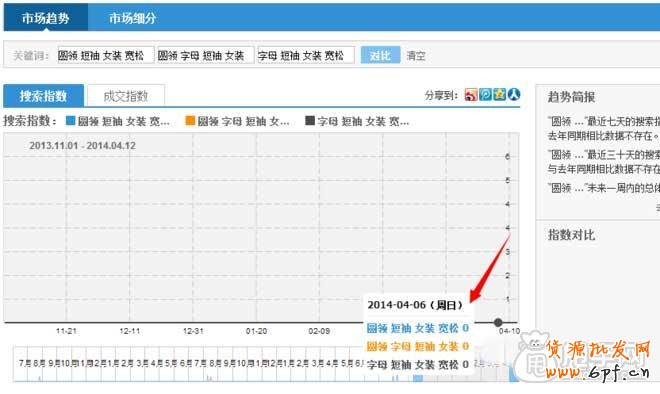Image resolution: width=660 pixels, height=394 pixels.
Task: Click the 趋势简报 panel heading
Action: coord(571,97)
